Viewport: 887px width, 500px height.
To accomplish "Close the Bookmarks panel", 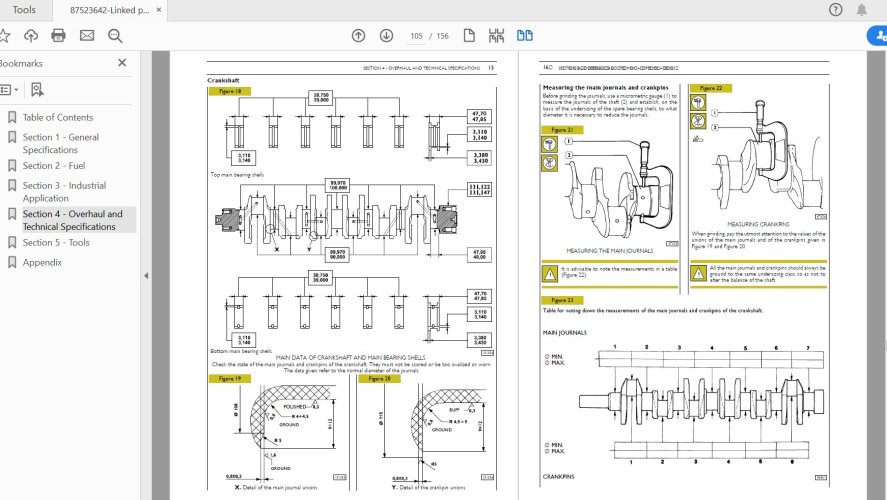I will click(x=122, y=62).
